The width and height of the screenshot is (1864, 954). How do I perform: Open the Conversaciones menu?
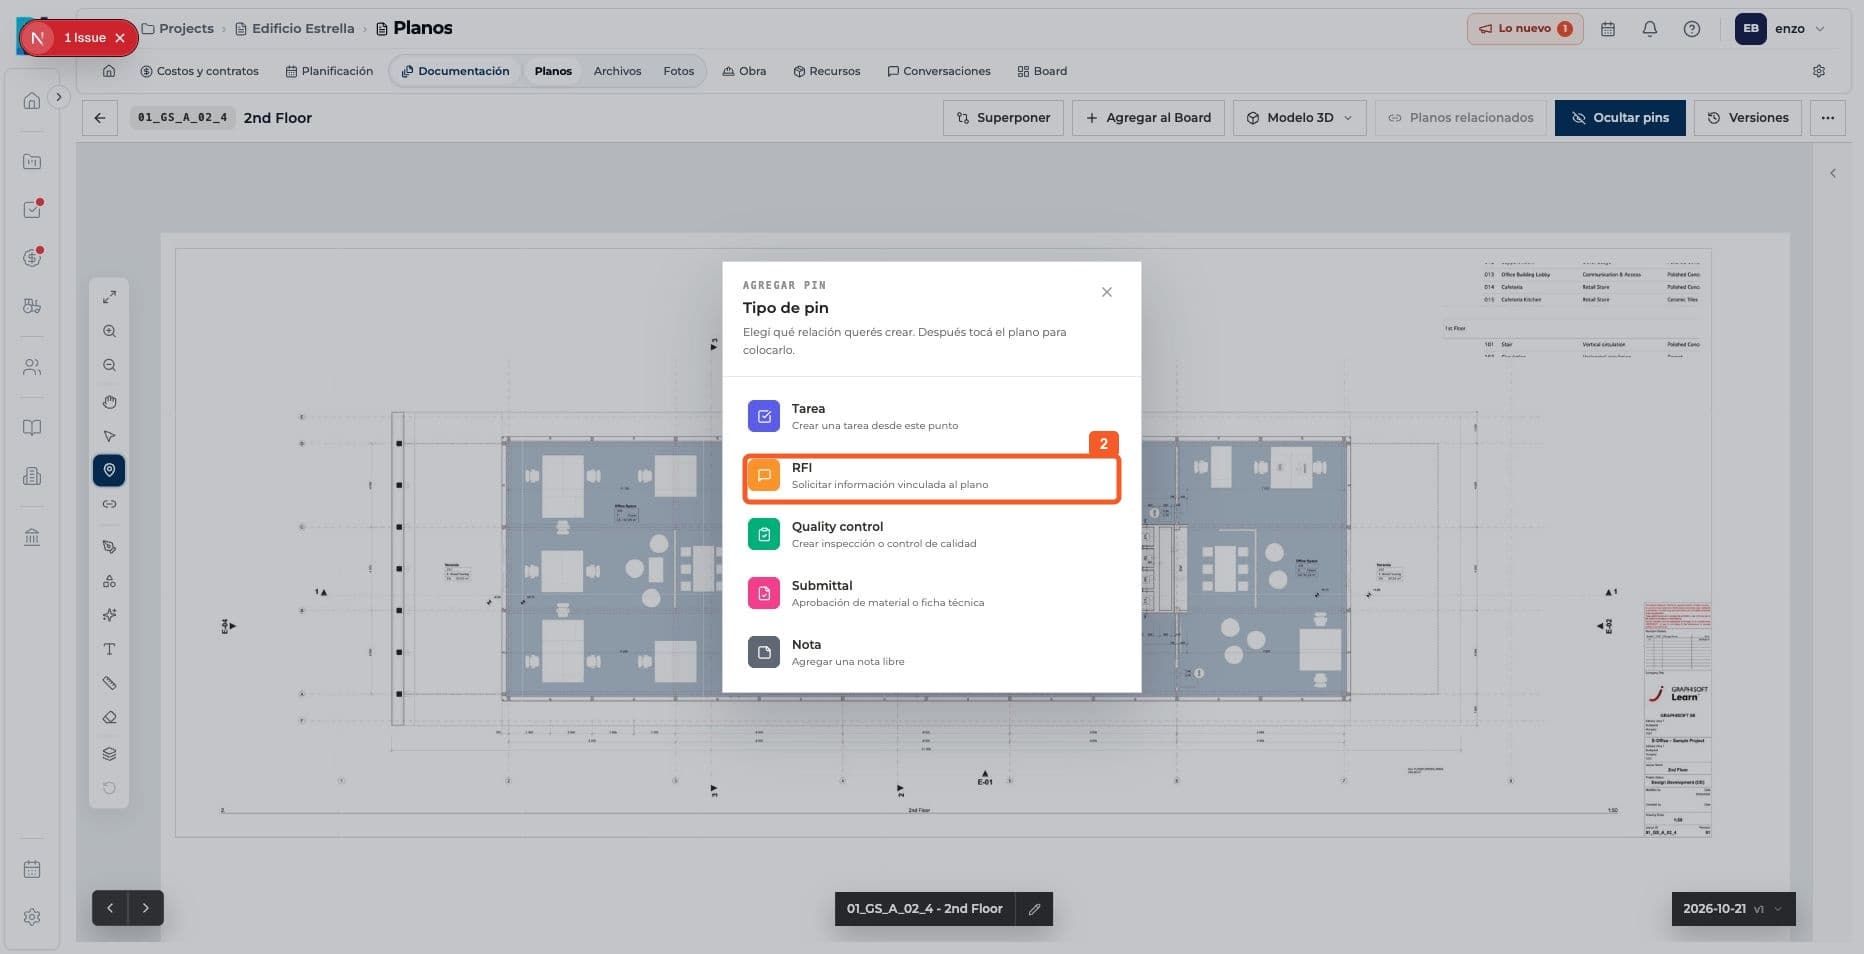(938, 71)
